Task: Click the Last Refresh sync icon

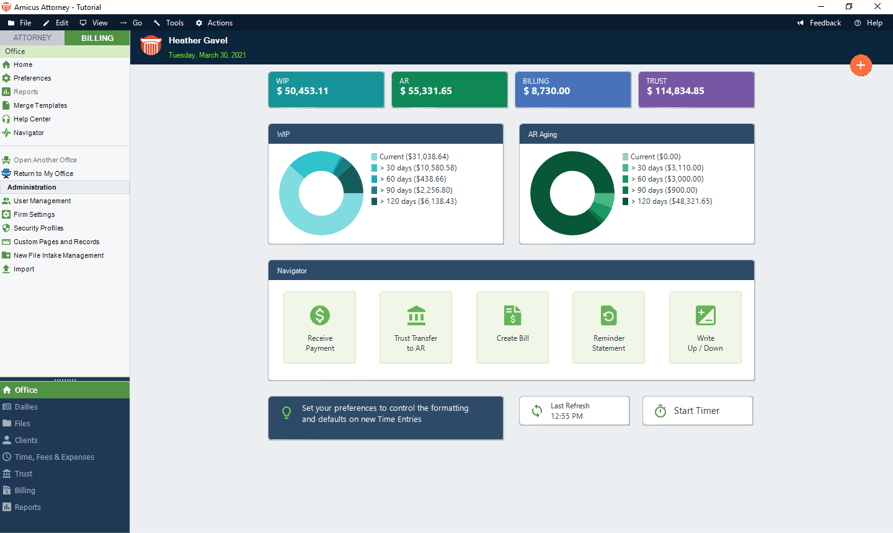Action: pyautogui.click(x=536, y=411)
